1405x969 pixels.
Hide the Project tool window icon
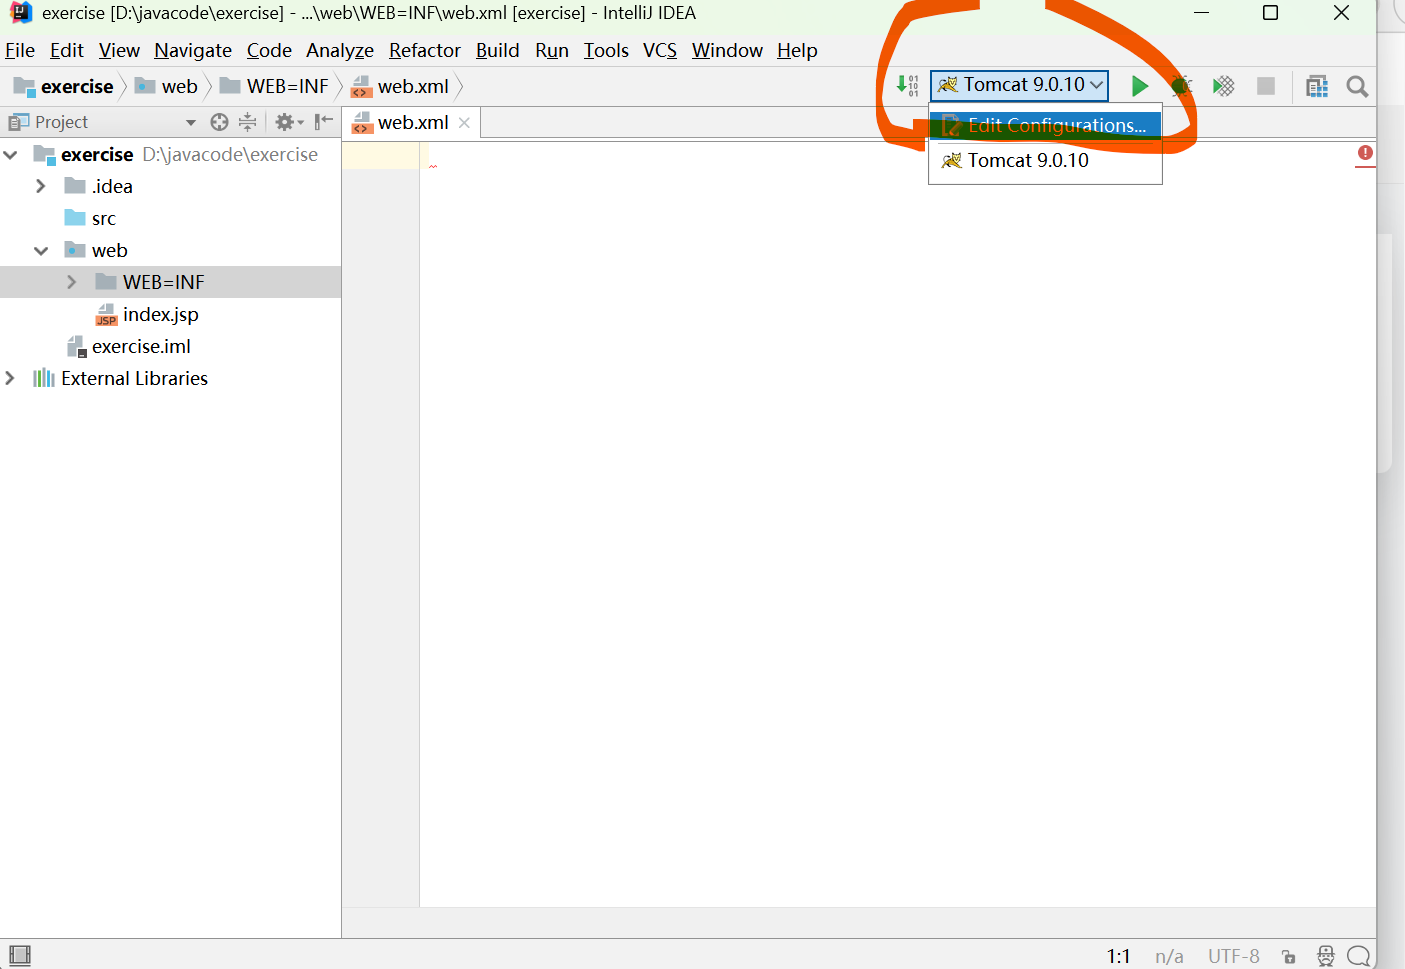(x=323, y=122)
